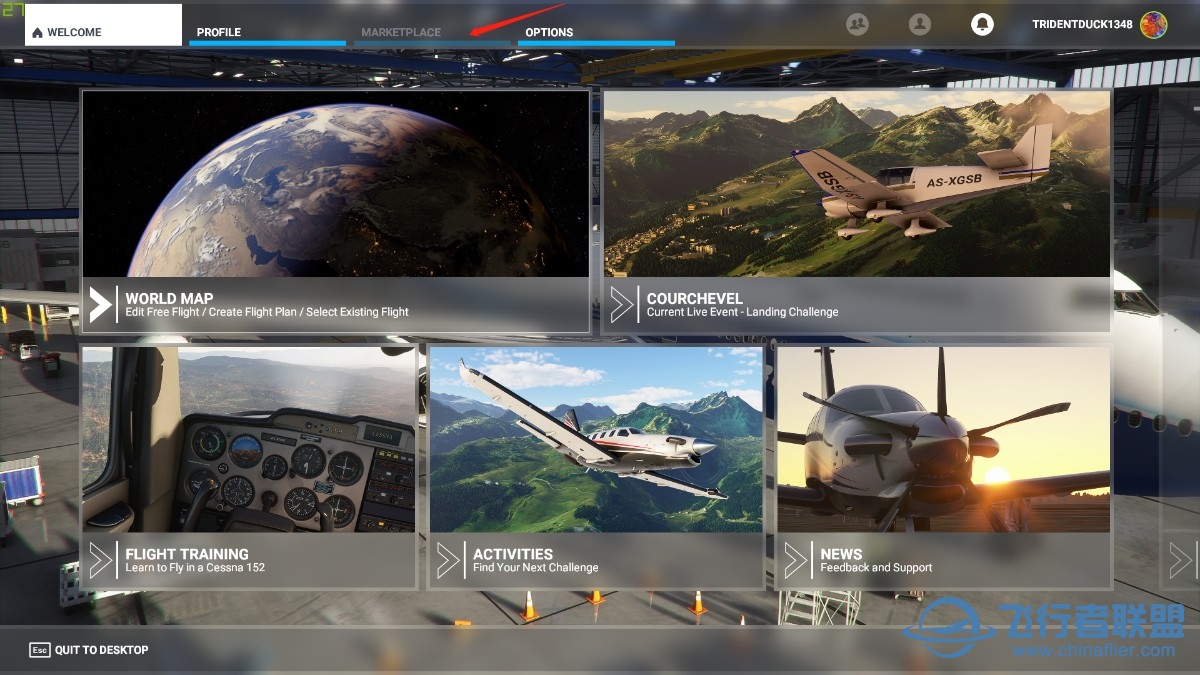This screenshot has height=675, width=1200.
Task: Click the TRIDENTDUCK1348 avatar picture
Action: tap(1153, 25)
